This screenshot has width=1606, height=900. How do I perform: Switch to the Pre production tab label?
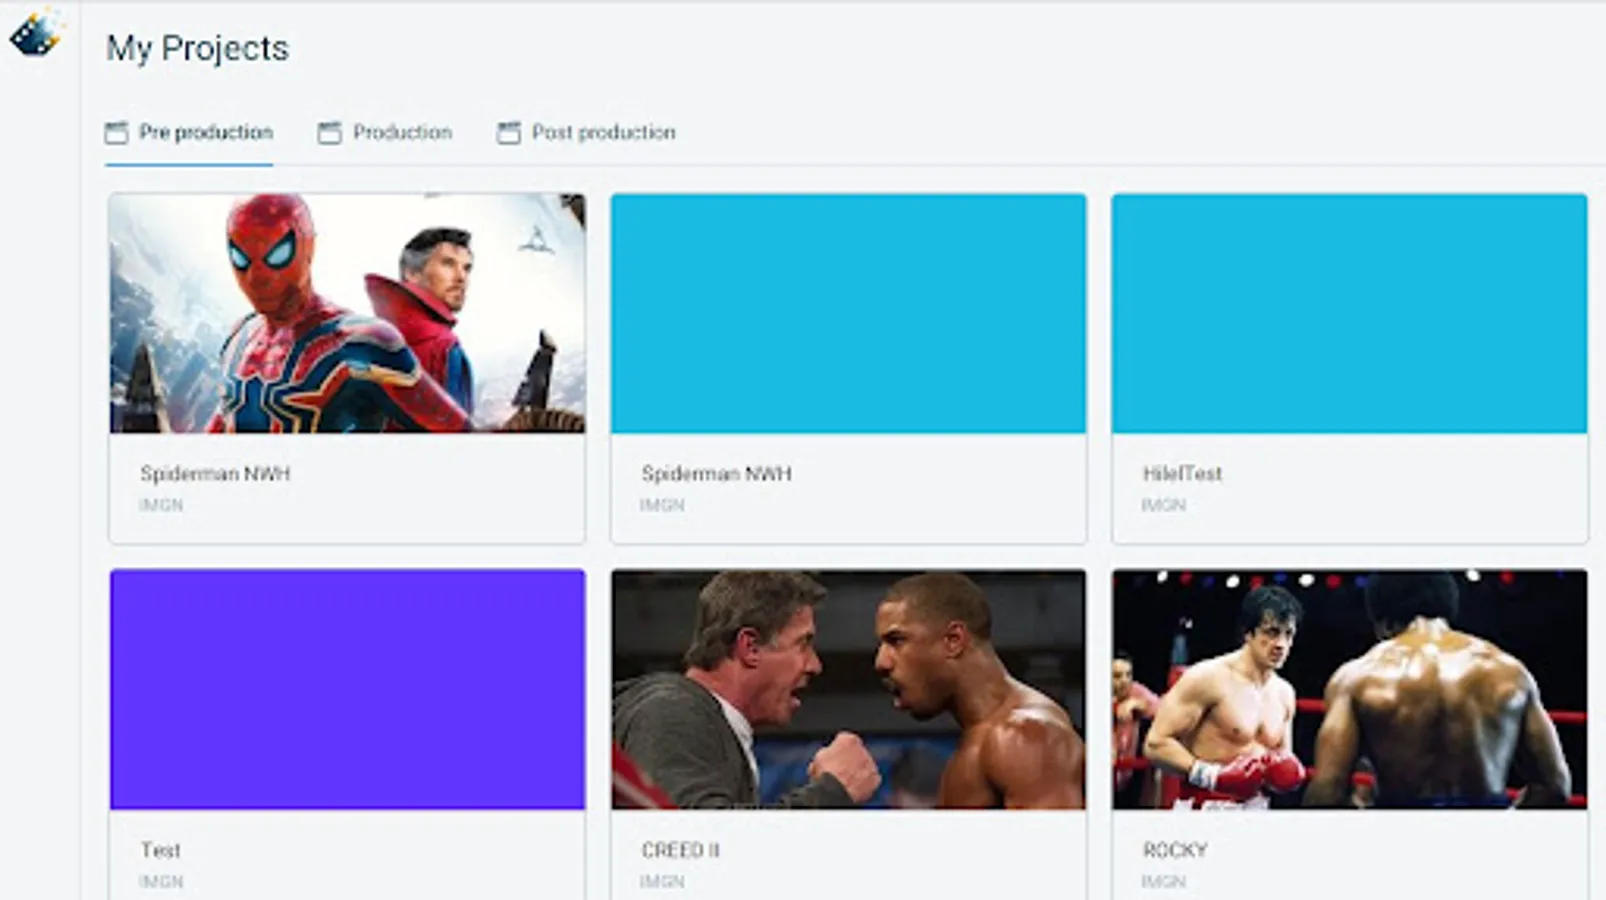click(x=206, y=132)
